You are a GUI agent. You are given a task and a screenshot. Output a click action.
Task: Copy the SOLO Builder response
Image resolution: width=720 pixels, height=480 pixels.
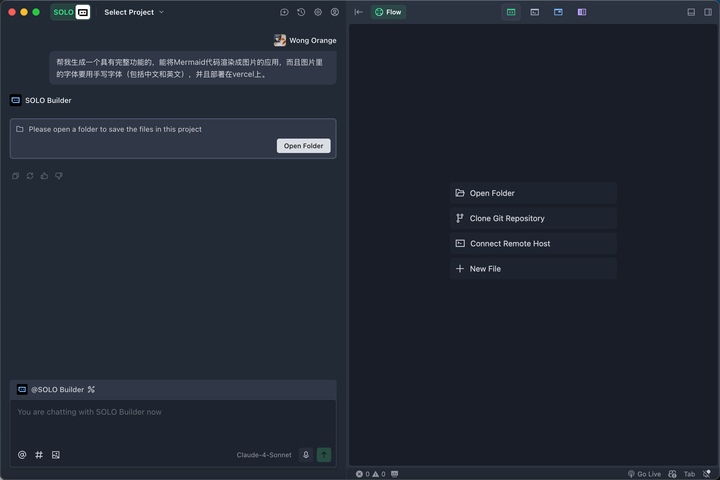tap(16, 176)
